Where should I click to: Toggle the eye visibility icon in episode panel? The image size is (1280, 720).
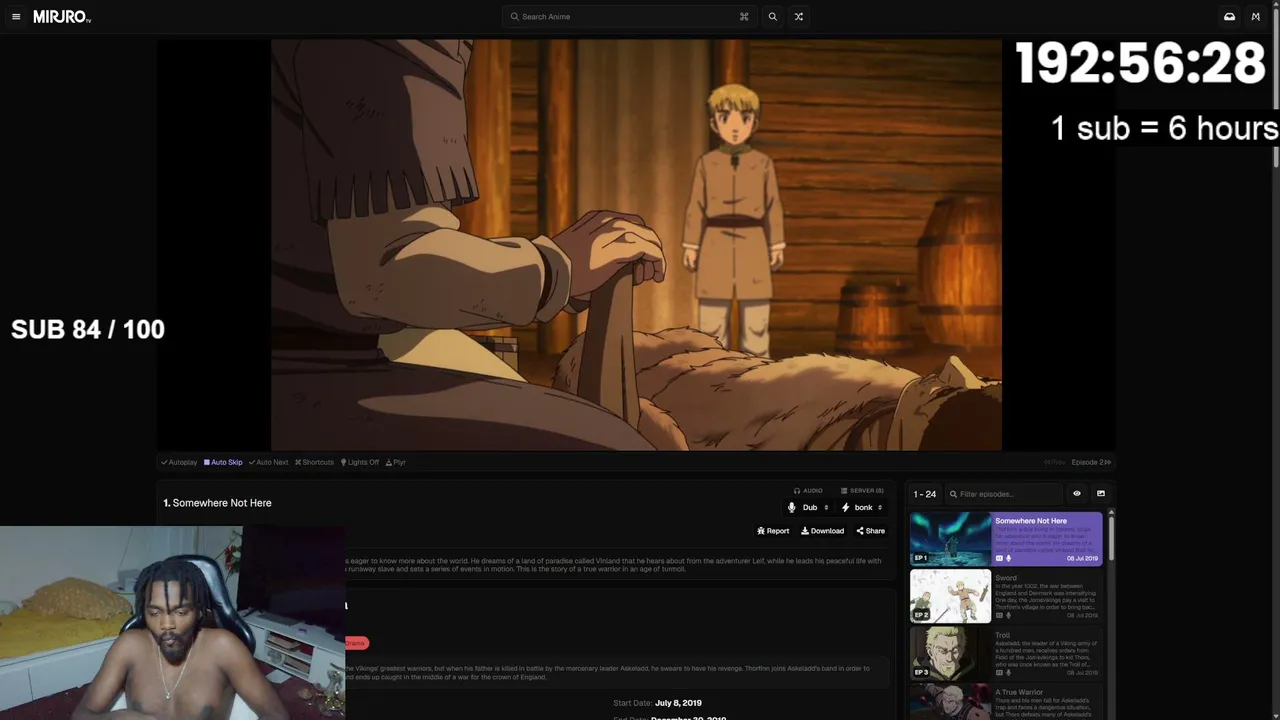click(1077, 494)
